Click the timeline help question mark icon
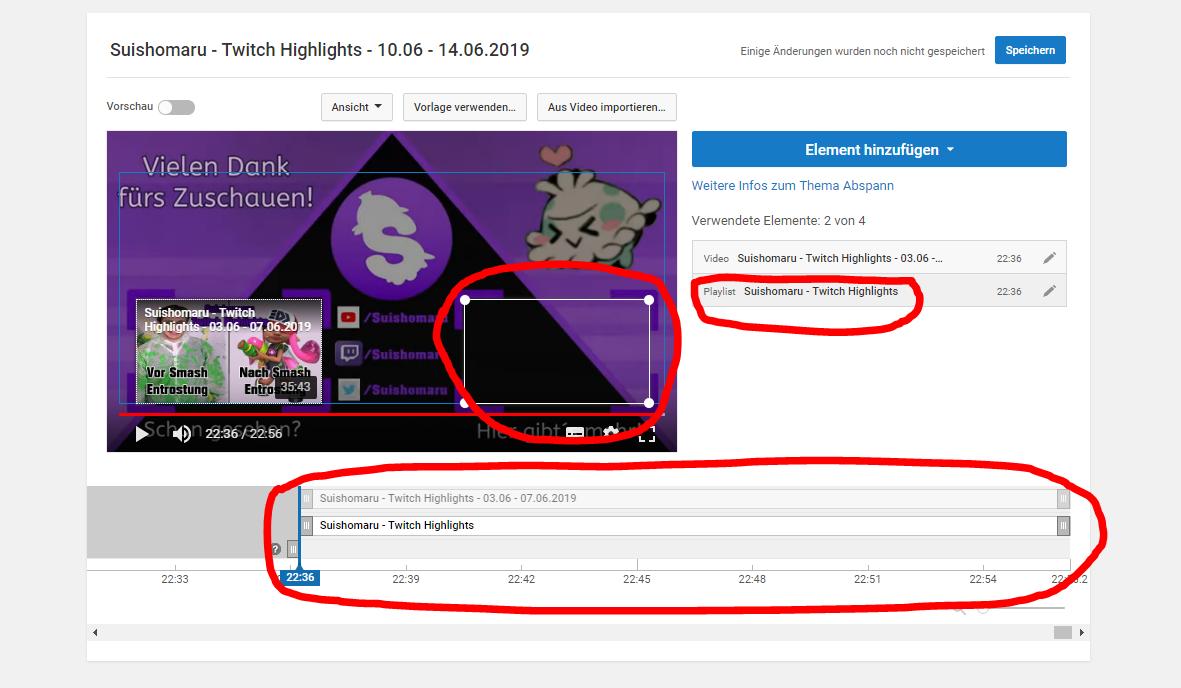This screenshot has height=688, width=1181. coord(276,549)
